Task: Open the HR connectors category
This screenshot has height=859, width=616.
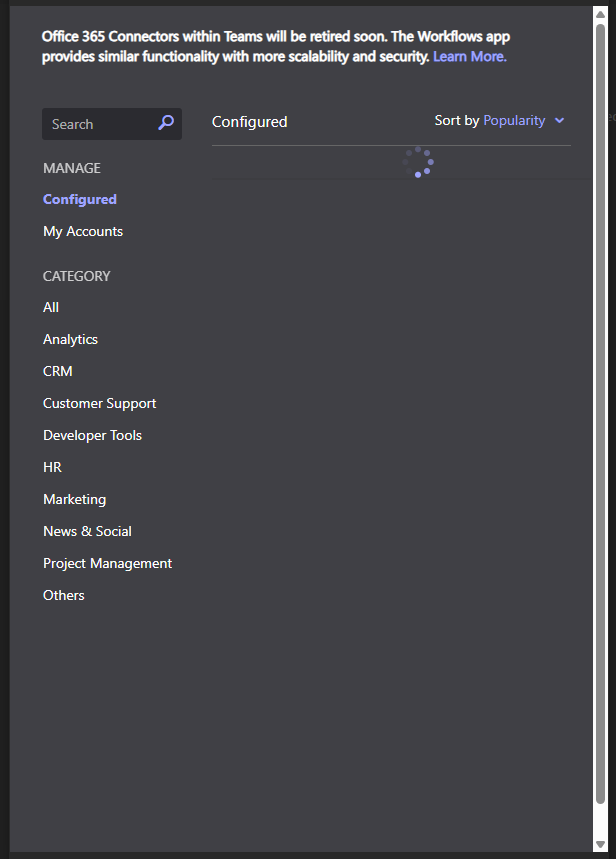Action: click(x=52, y=467)
